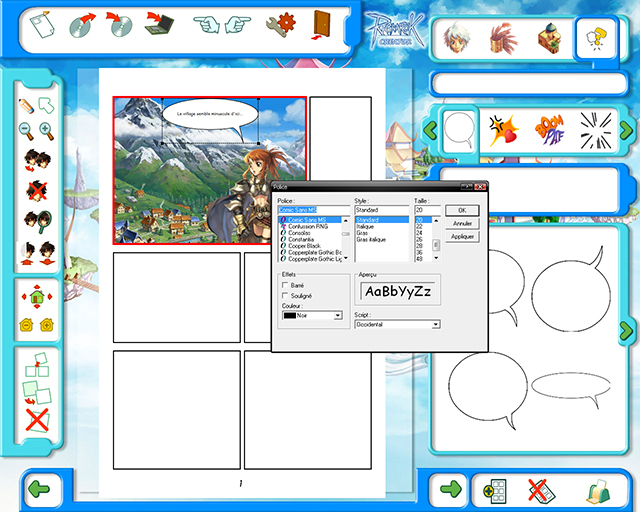Screen dimensions: 640x512
Task: Click OK in the Police dialog
Action: (x=462, y=210)
